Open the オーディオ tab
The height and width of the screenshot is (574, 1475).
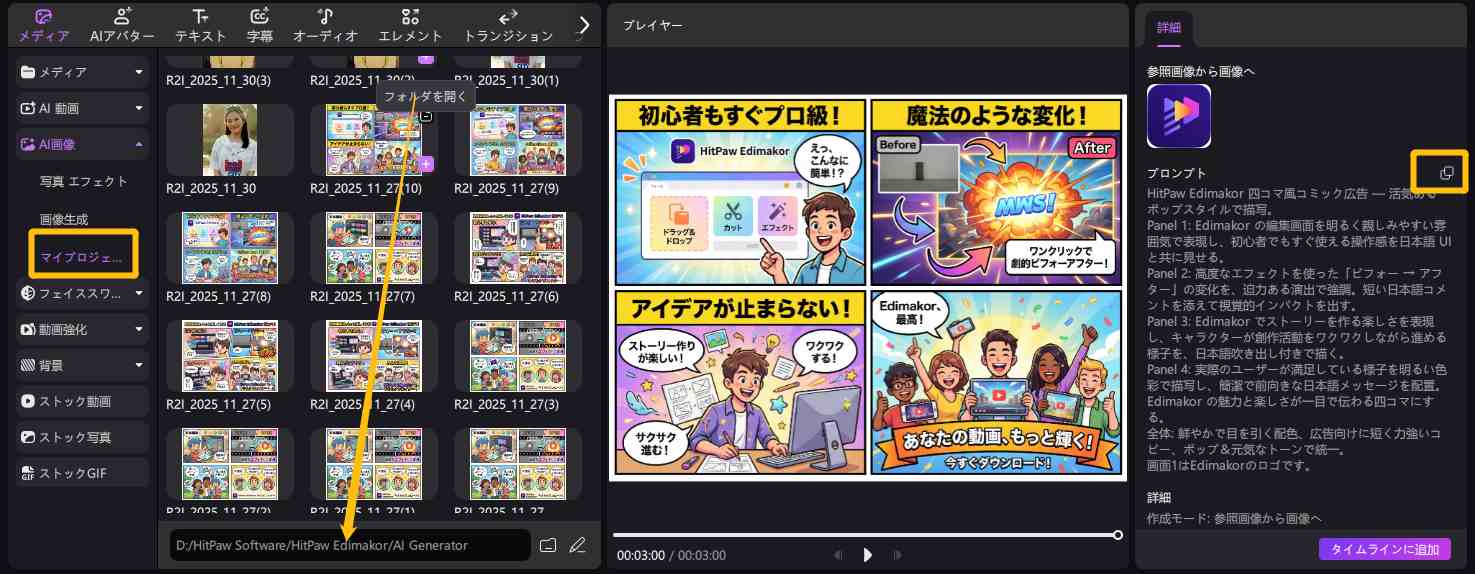click(x=325, y=25)
